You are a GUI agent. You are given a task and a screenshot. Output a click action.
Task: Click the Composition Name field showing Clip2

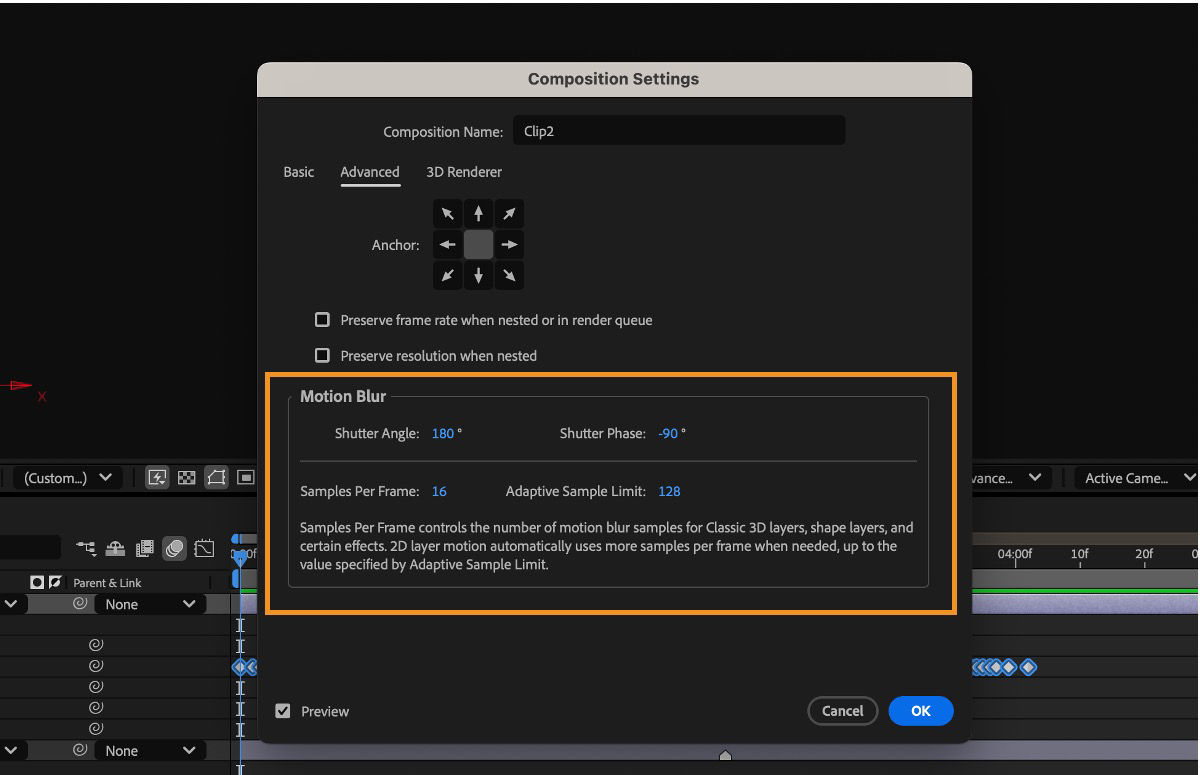click(x=679, y=130)
